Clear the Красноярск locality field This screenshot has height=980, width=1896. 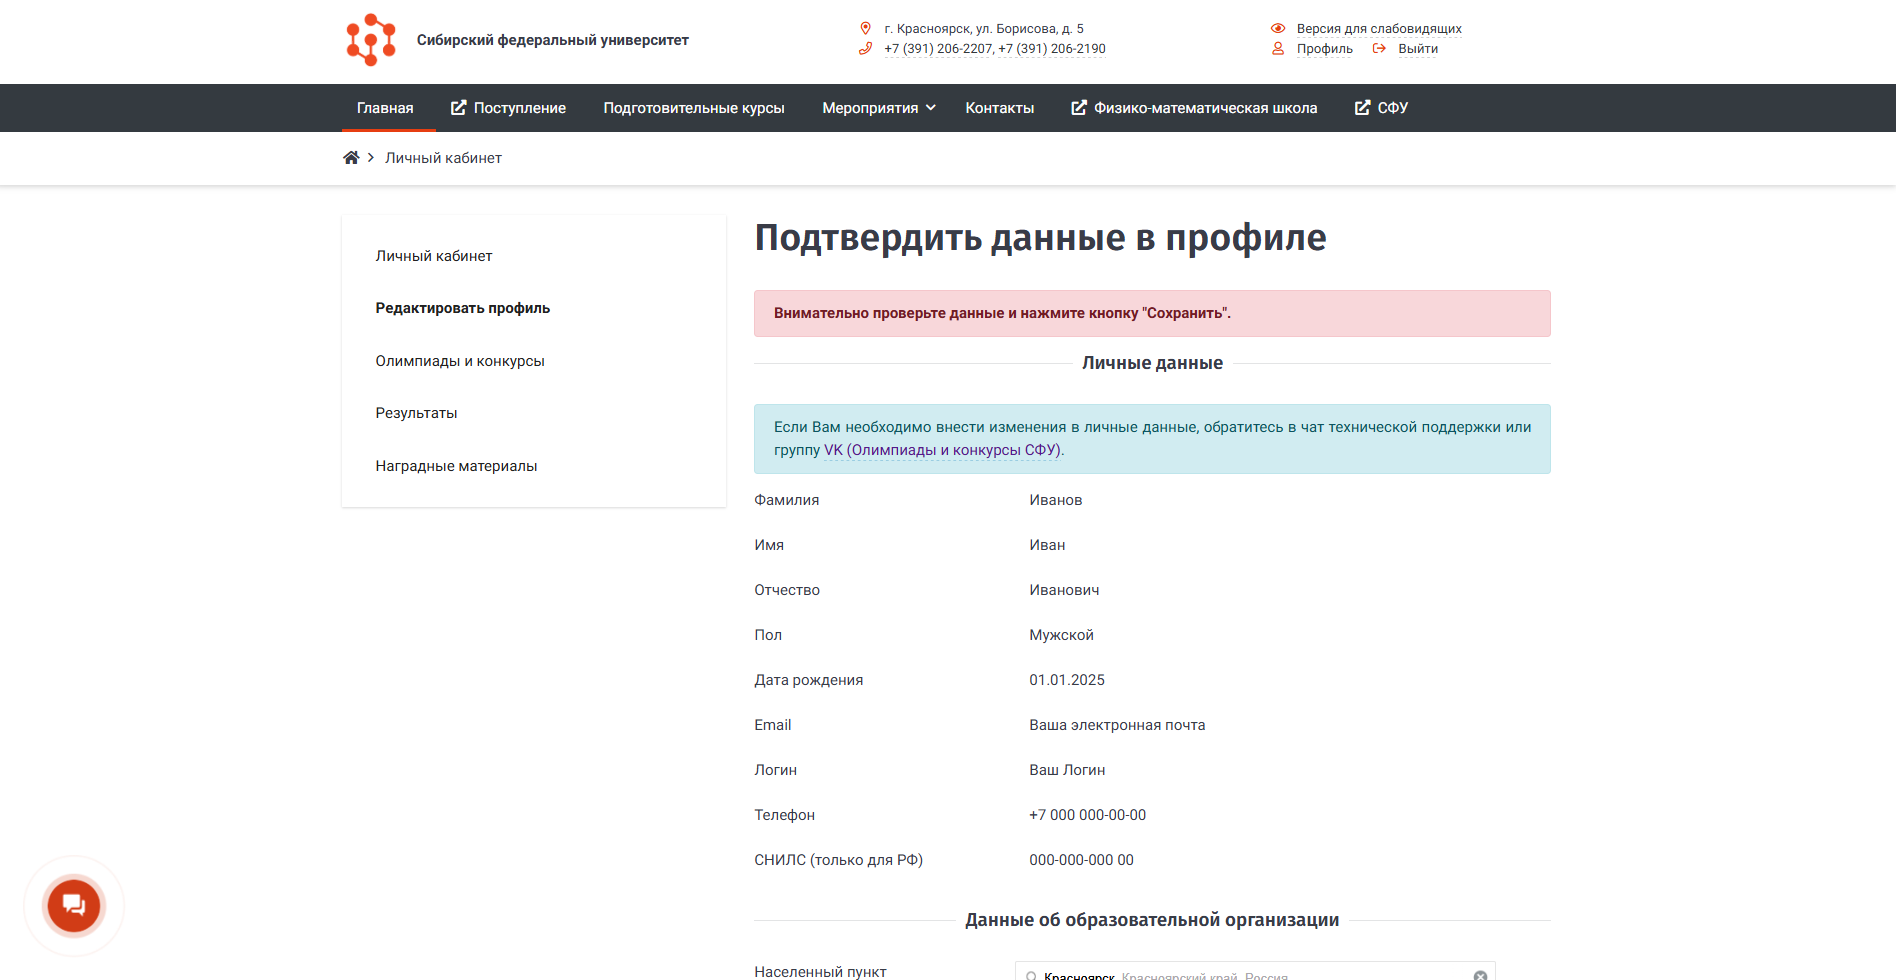point(1480,975)
